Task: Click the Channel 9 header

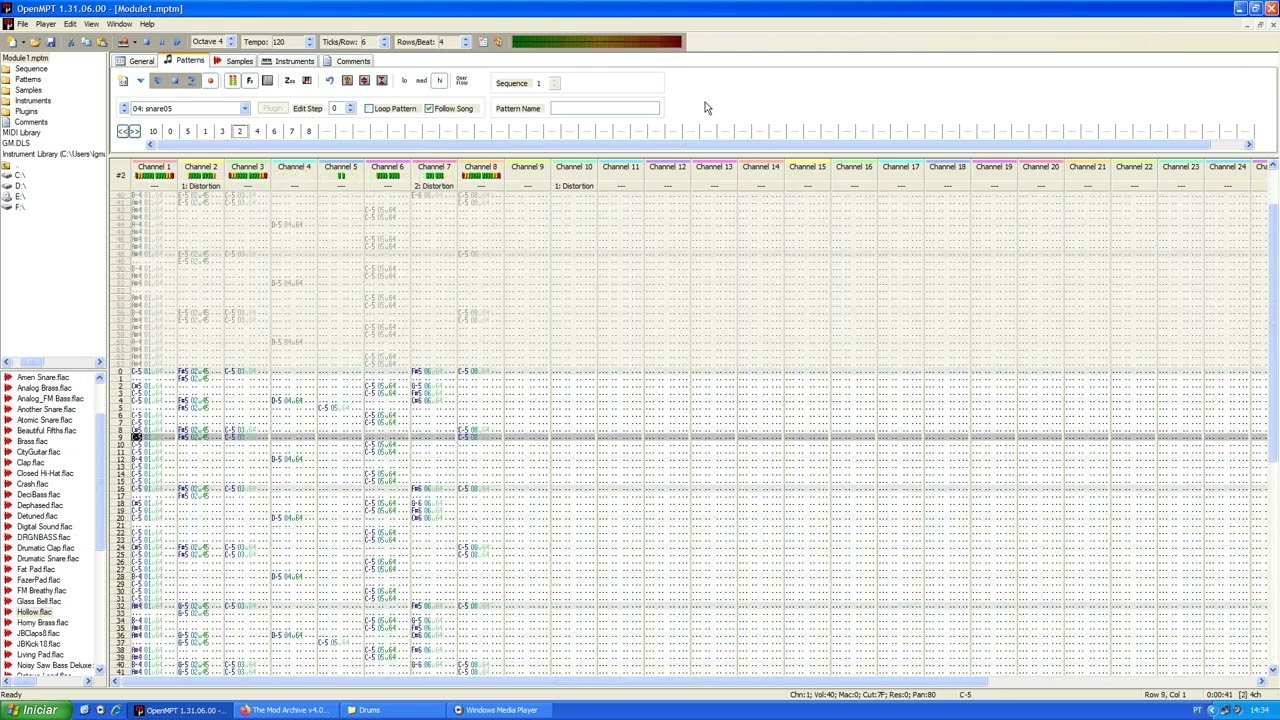Action: coord(527,167)
